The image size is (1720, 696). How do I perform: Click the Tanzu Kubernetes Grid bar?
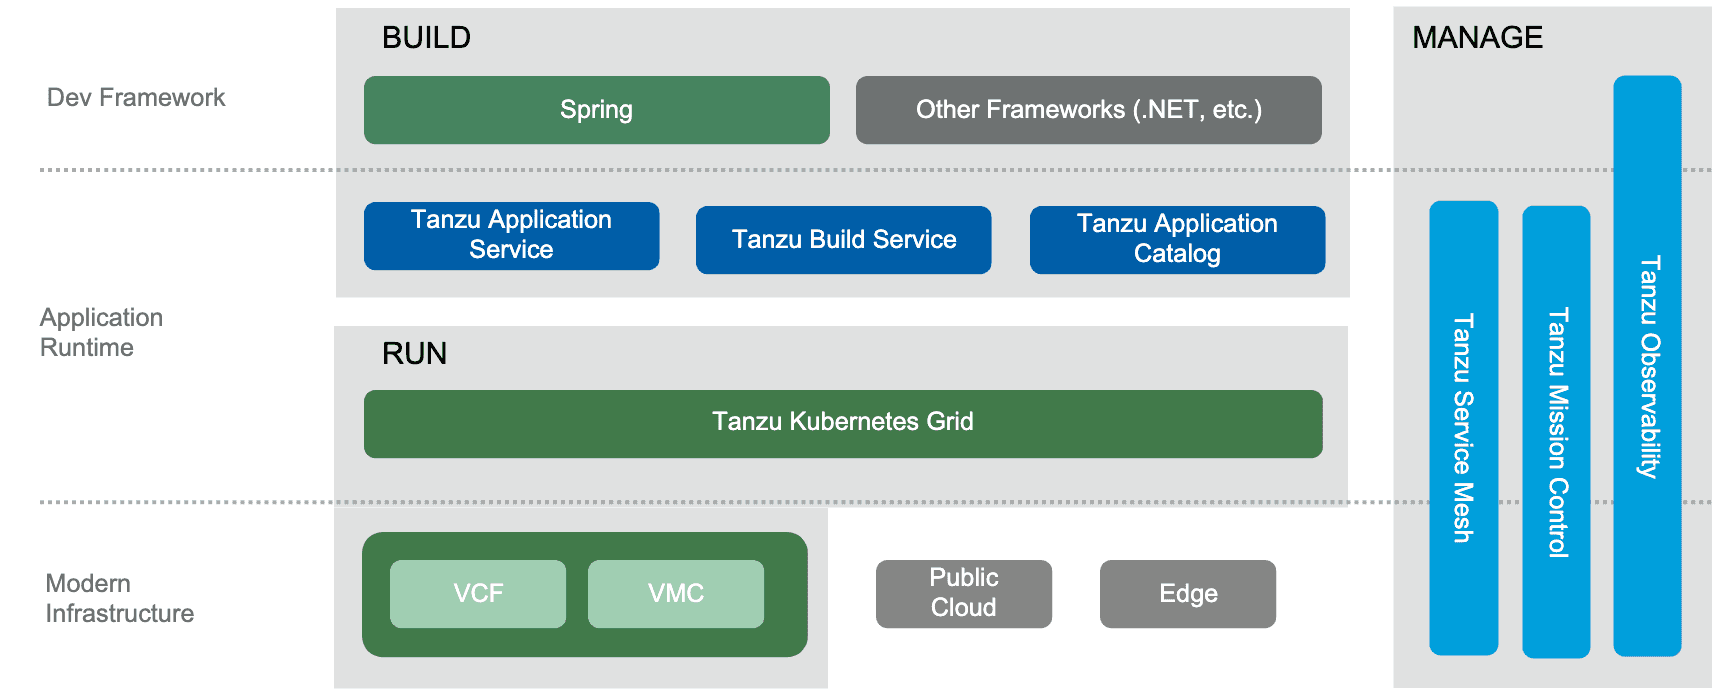(843, 424)
